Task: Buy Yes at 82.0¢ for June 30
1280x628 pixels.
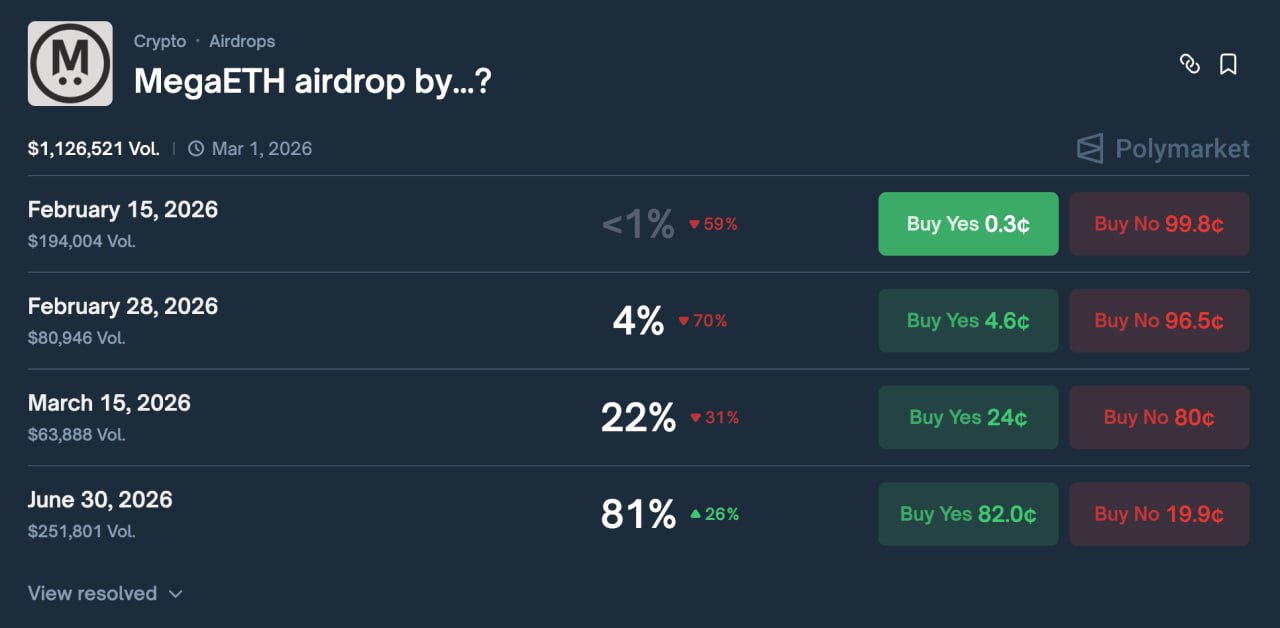Action: (x=968, y=514)
